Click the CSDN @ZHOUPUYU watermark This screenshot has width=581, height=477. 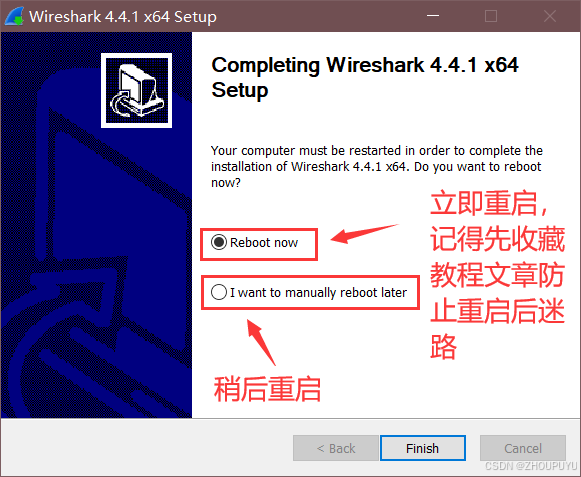531,466
